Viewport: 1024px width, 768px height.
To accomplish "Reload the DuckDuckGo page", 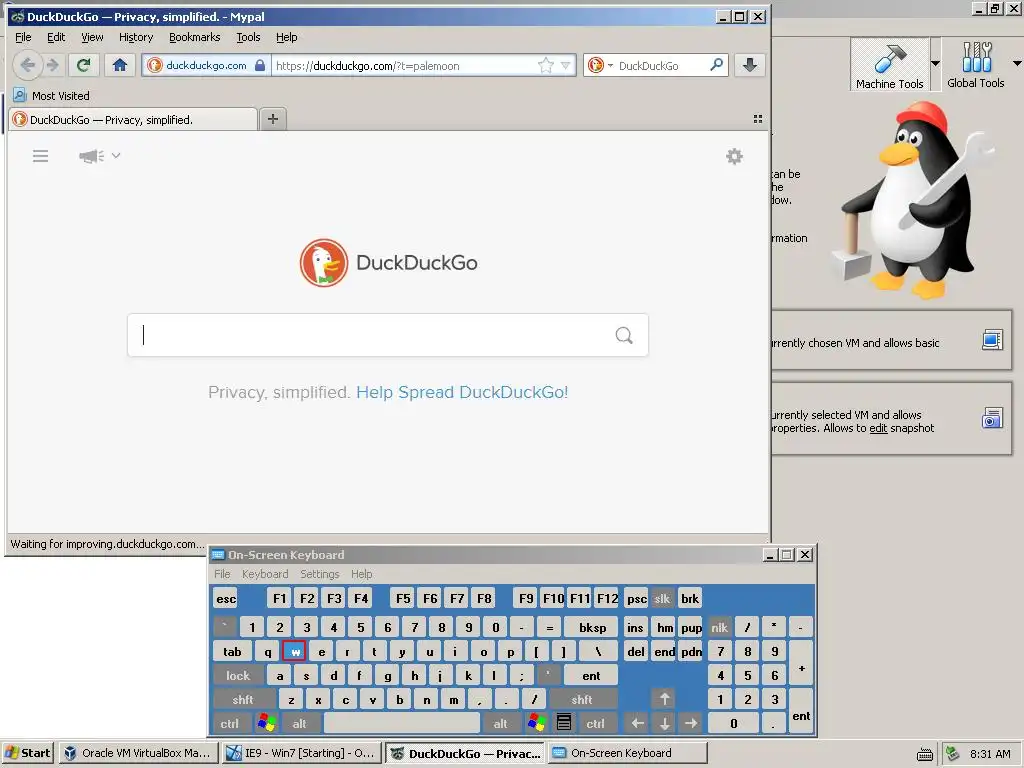I will [x=83, y=65].
